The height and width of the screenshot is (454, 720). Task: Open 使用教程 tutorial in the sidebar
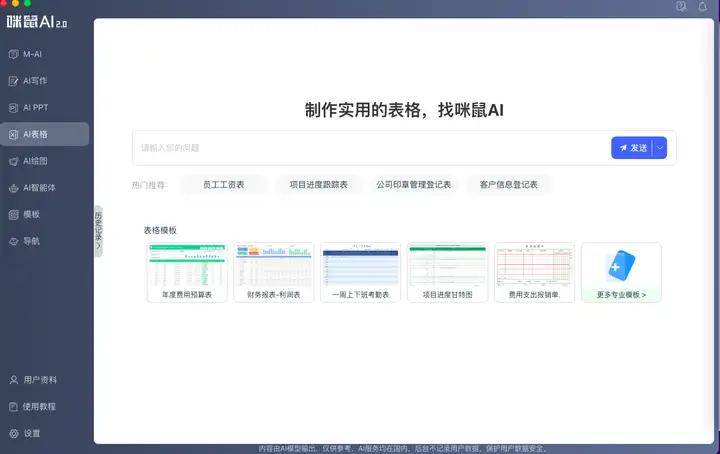40,407
